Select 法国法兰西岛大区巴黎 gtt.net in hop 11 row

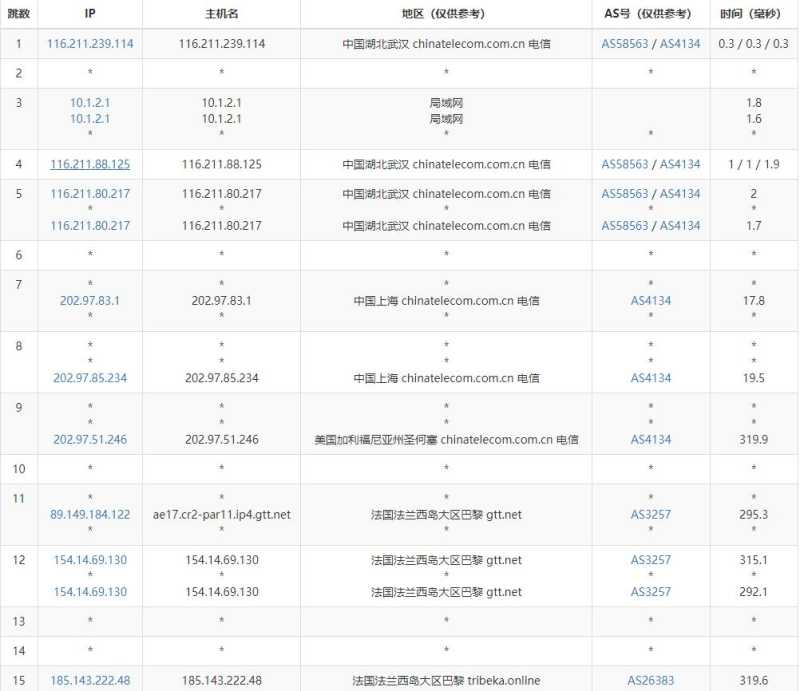446,514
